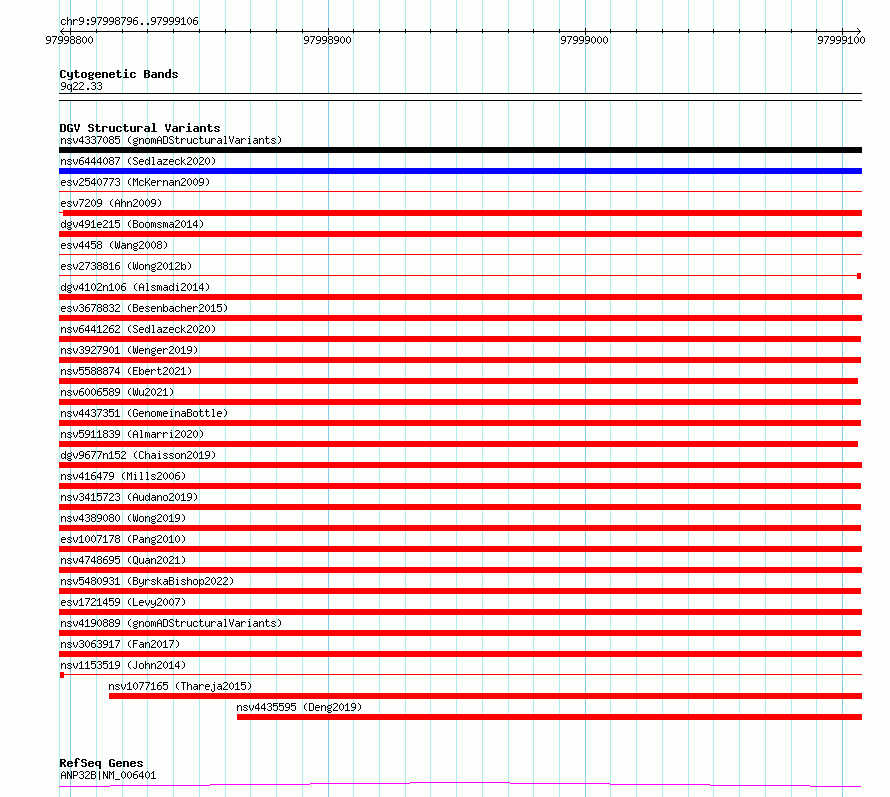The image size is (890, 797).
Task: Click variant esv3678832 (Besenbacher2015)
Action: coord(144,308)
